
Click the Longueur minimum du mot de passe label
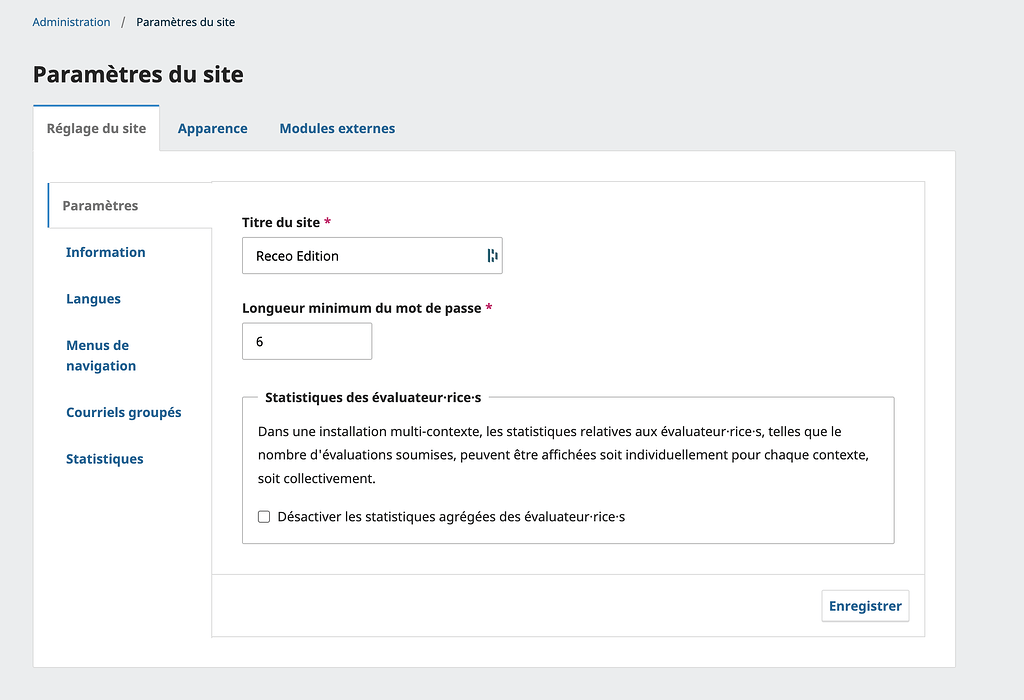coord(362,308)
